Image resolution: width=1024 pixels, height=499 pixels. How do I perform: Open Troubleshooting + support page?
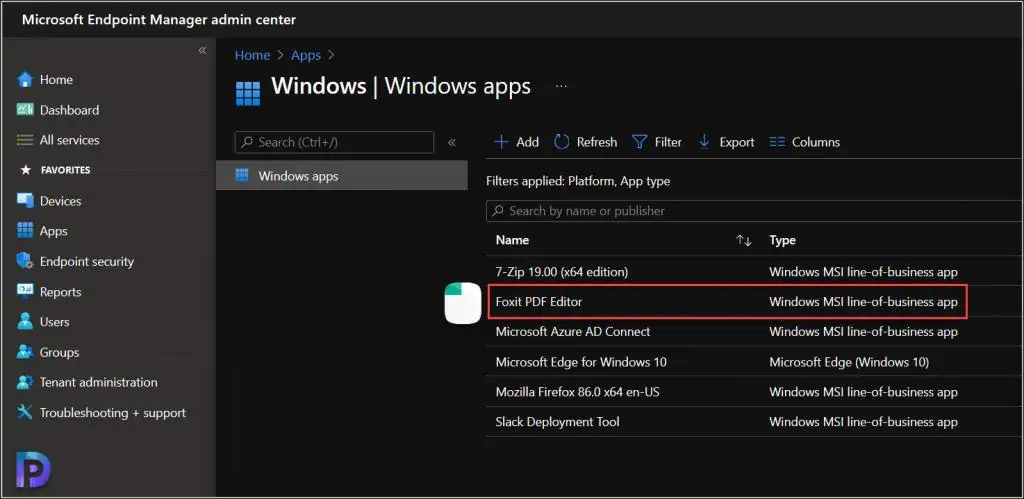click(113, 412)
